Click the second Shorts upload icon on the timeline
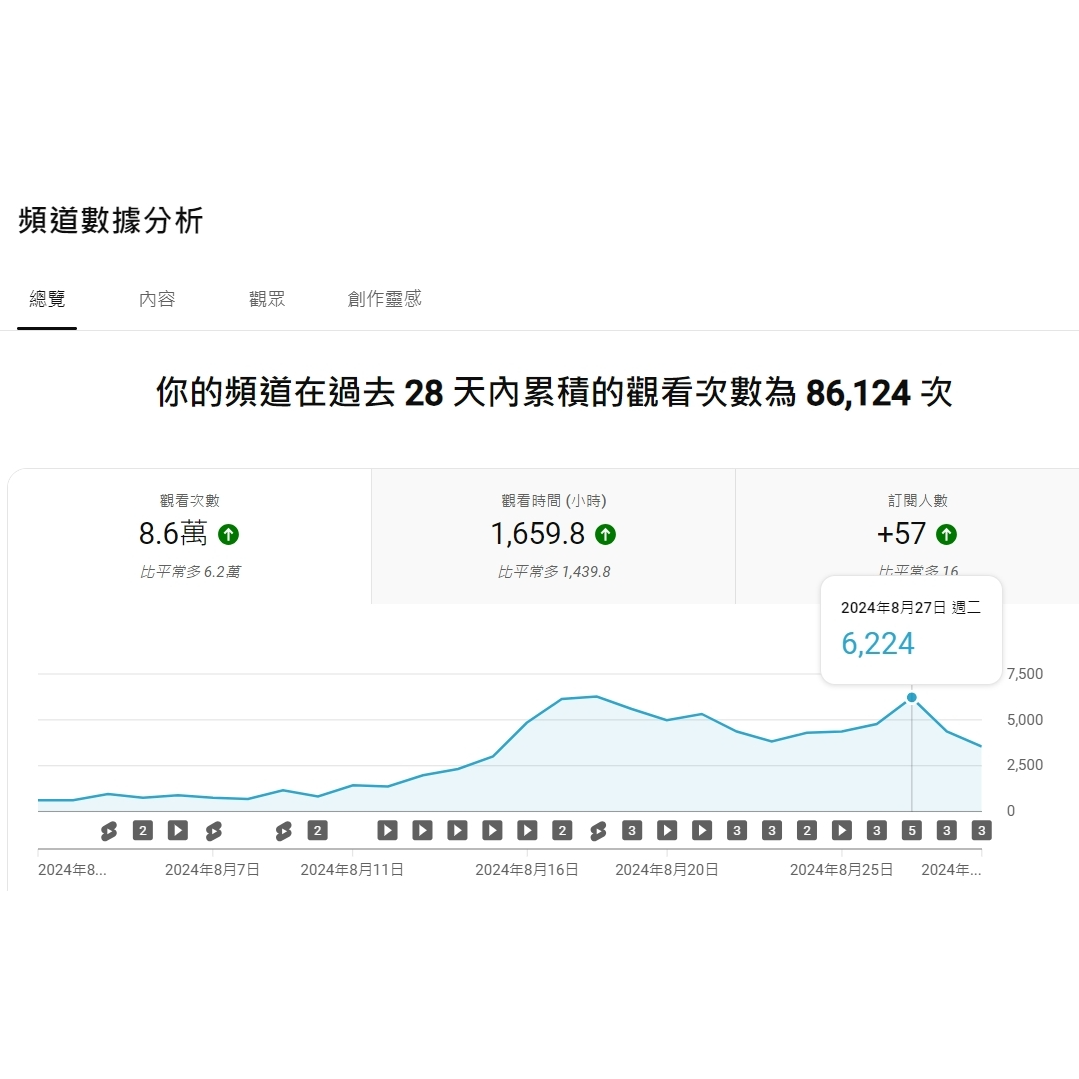The image size is (1079, 1079). click(x=212, y=830)
